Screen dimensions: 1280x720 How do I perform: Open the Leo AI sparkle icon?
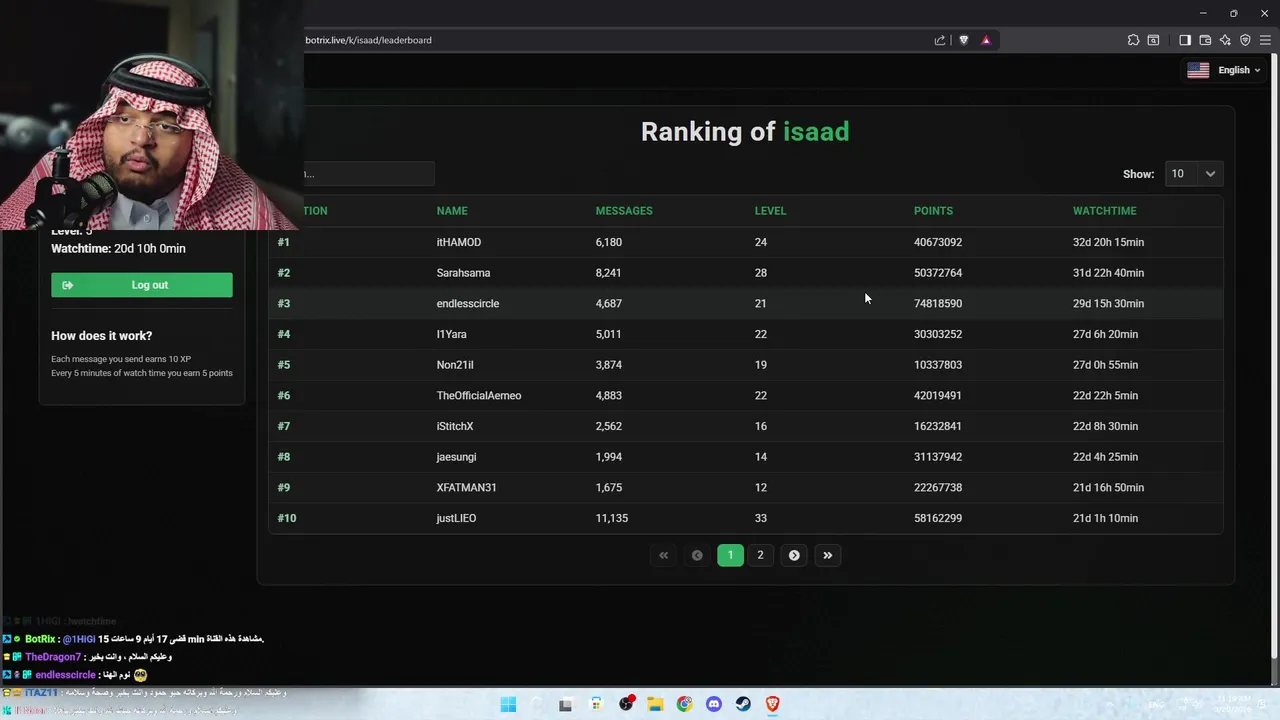click(x=1225, y=40)
